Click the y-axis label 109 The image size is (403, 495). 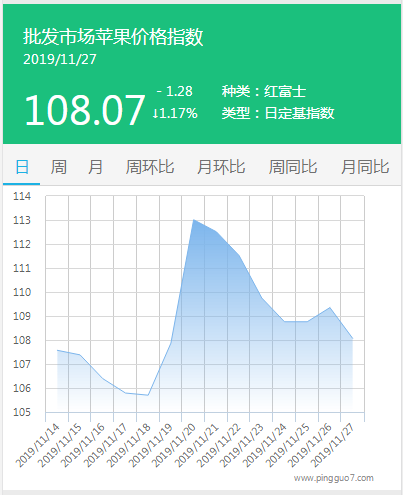tap(22, 316)
